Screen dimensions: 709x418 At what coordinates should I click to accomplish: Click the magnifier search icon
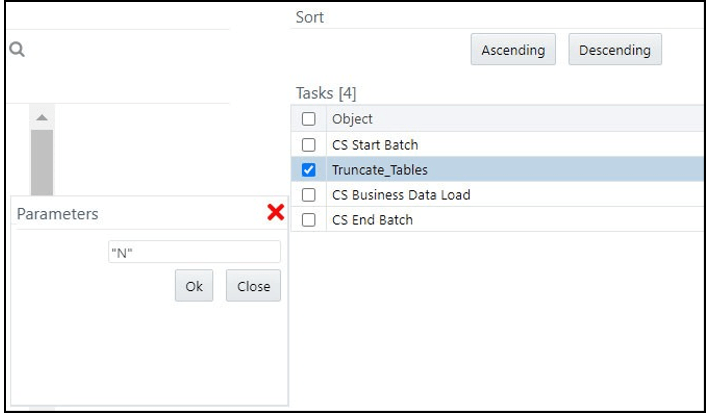16,50
